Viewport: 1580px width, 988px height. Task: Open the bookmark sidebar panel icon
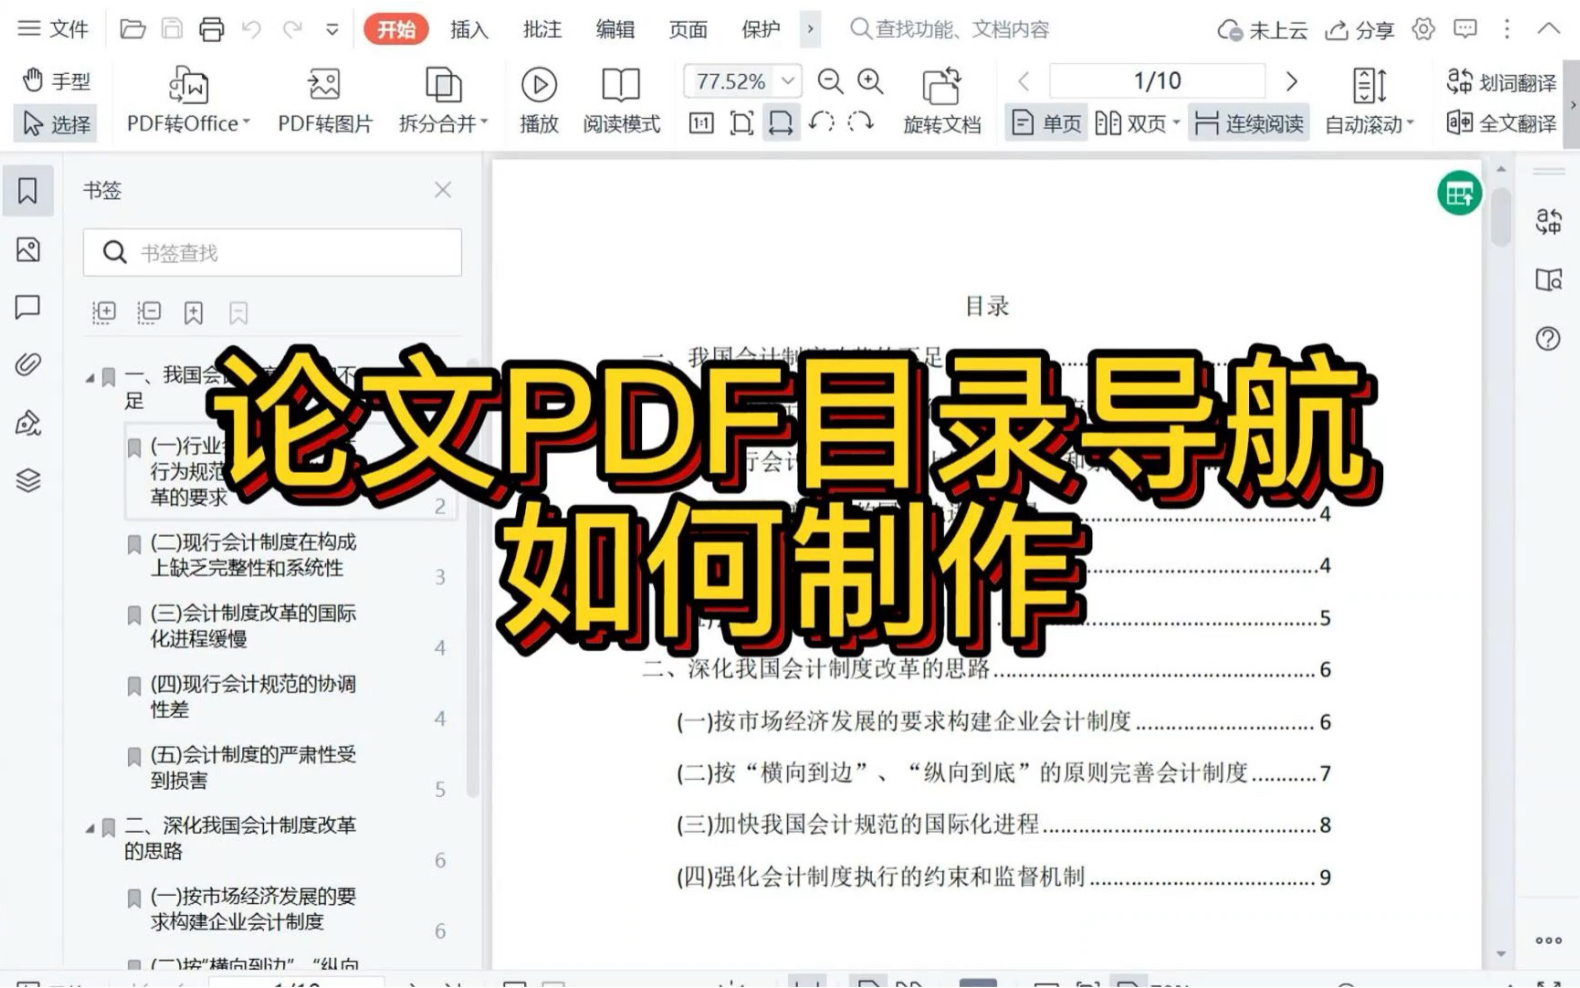coord(28,191)
